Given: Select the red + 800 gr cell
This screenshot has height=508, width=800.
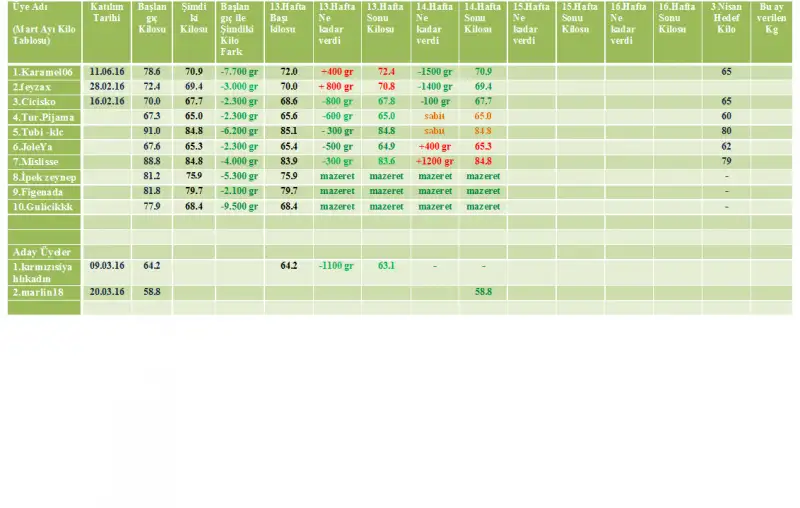Looking at the screenshot, I should (x=336, y=88).
